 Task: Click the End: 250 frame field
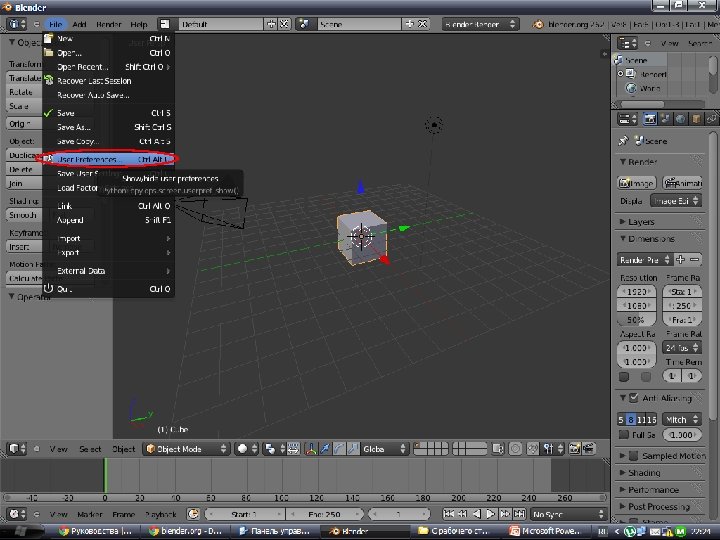pyautogui.click(x=324, y=514)
